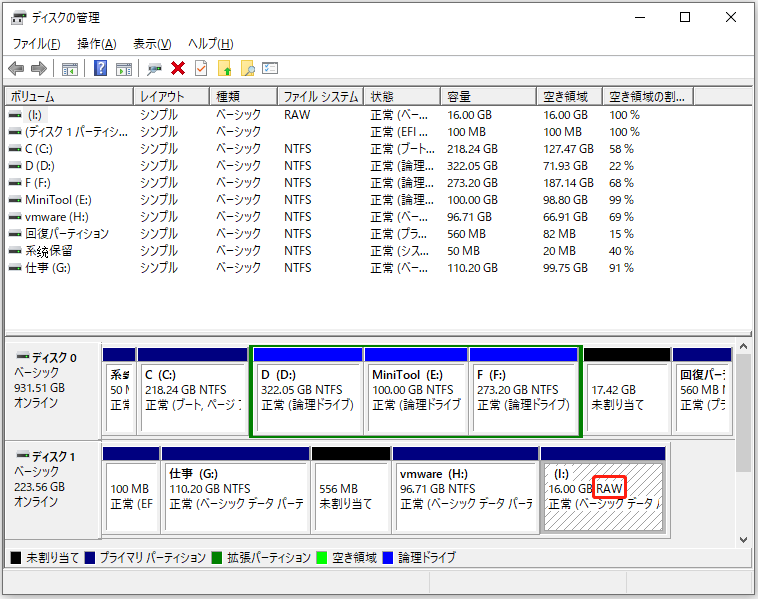Screen dimensions: 758x599
Task: Sort by 種類 column header
Action: 244,97
